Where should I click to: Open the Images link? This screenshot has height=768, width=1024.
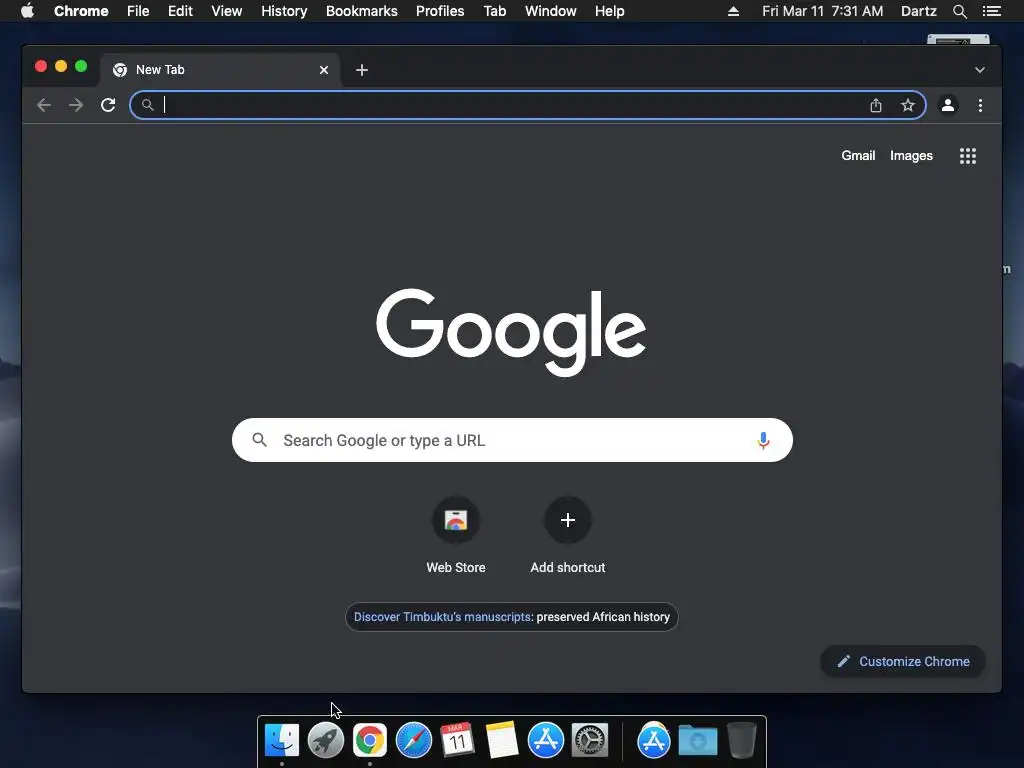[x=911, y=155]
